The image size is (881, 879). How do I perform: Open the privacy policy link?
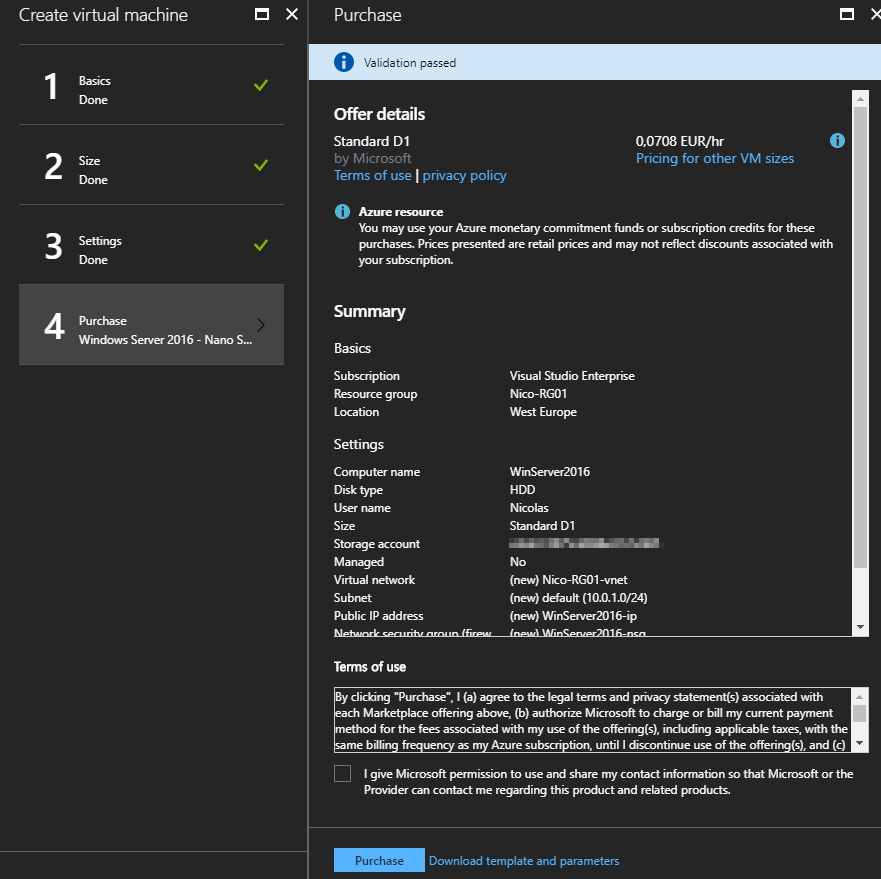click(465, 175)
